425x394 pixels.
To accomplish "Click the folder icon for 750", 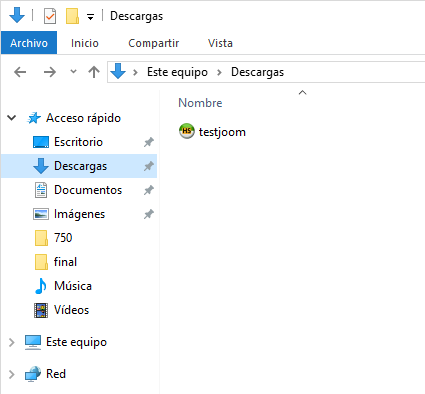I will pyautogui.click(x=41, y=238).
